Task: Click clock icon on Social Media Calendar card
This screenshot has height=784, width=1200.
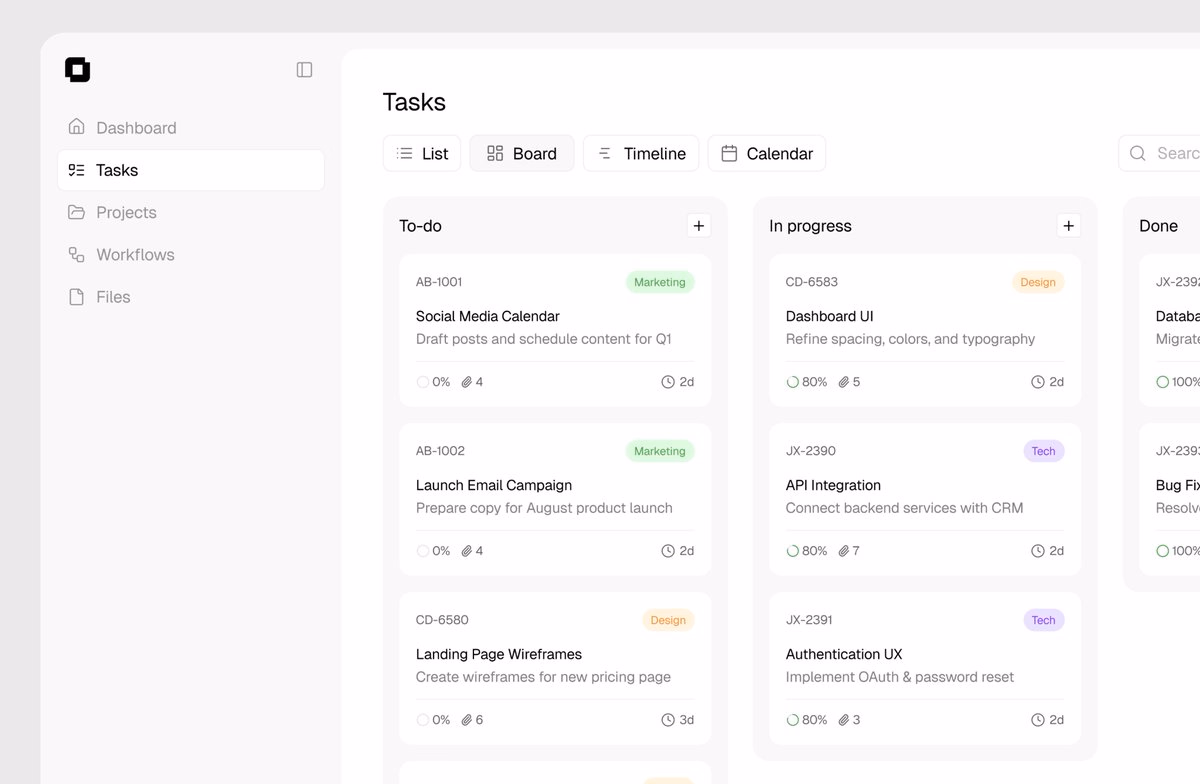Action: (x=668, y=382)
